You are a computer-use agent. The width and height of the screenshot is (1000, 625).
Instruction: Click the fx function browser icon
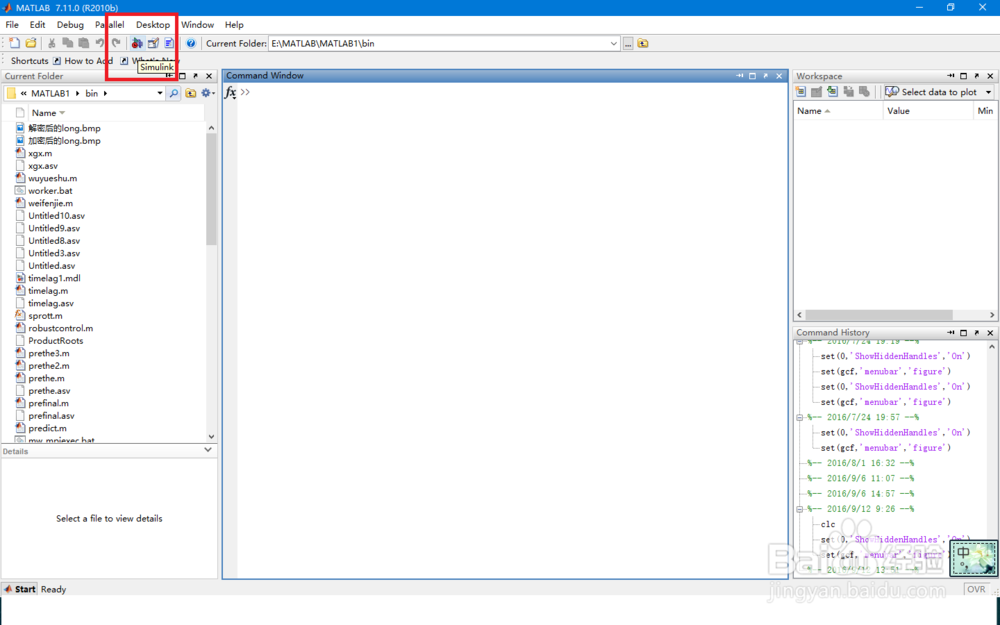[230, 92]
